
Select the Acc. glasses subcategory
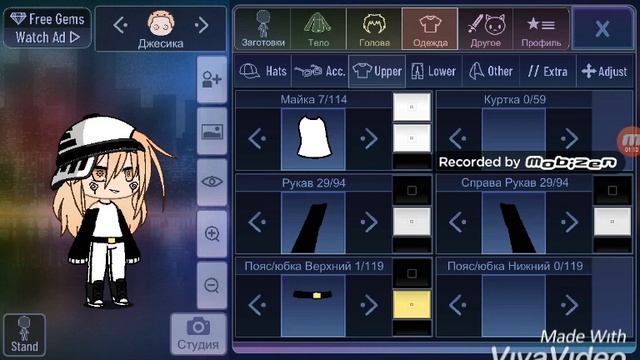point(320,71)
